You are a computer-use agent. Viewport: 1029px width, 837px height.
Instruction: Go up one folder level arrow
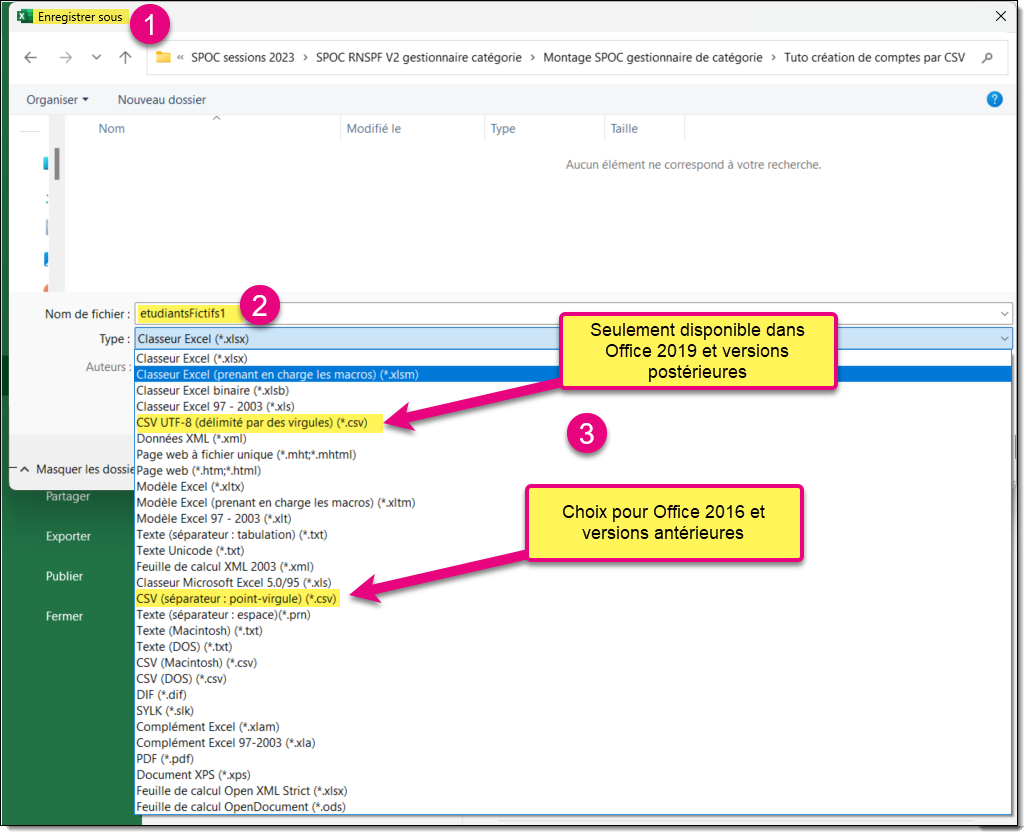tap(125, 58)
